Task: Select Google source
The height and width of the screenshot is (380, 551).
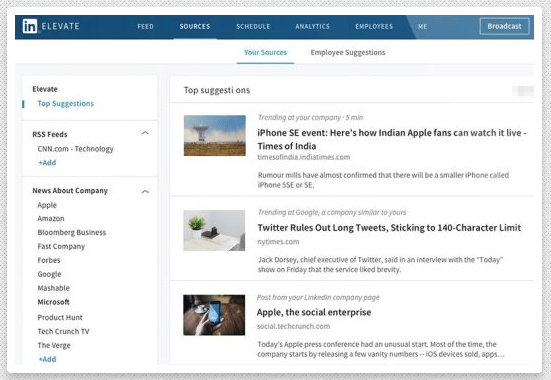Action: 50,274
